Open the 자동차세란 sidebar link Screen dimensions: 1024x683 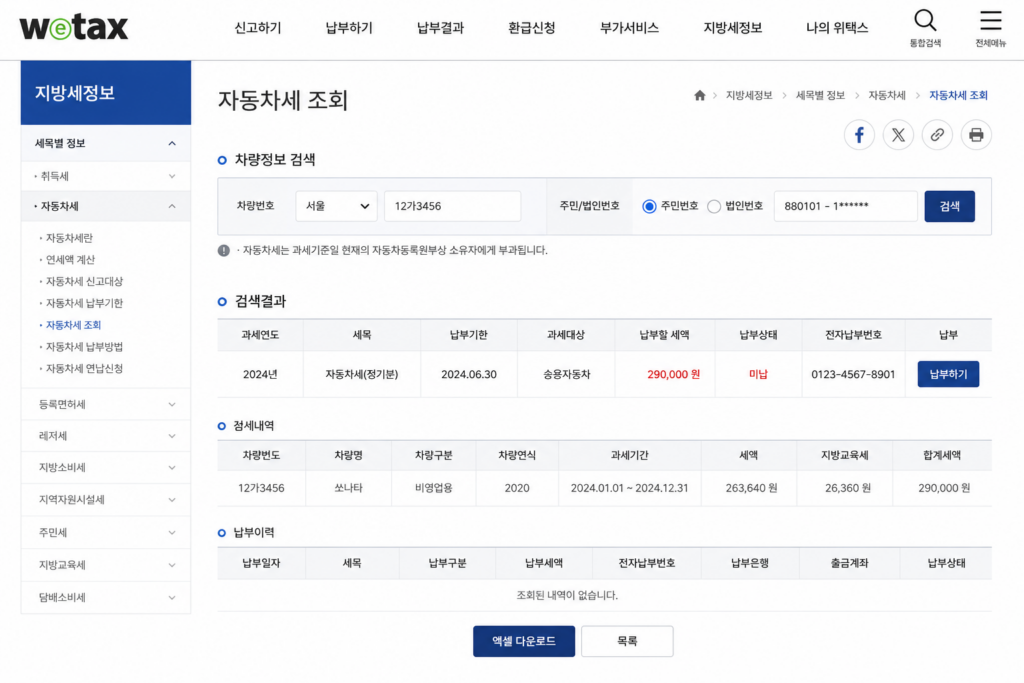coord(69,238)
